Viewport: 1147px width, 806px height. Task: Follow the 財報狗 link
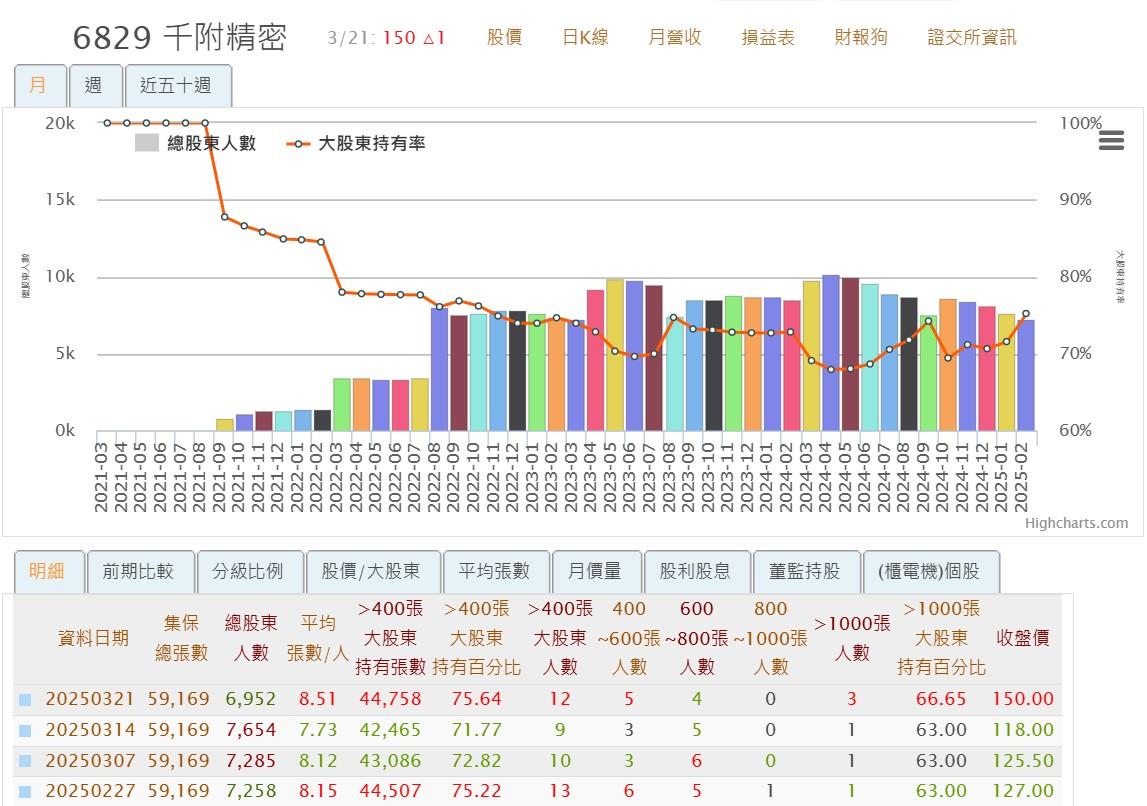coord(861,37)
